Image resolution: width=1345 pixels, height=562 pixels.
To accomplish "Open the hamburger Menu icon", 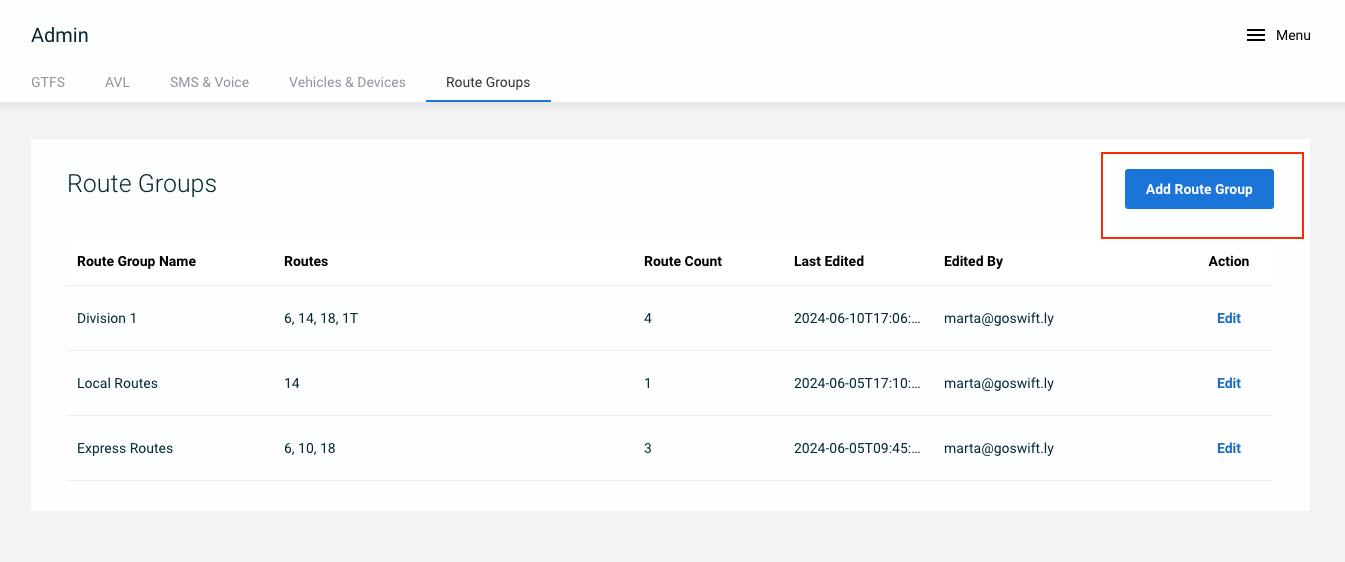I will [x=1256, y=35].
